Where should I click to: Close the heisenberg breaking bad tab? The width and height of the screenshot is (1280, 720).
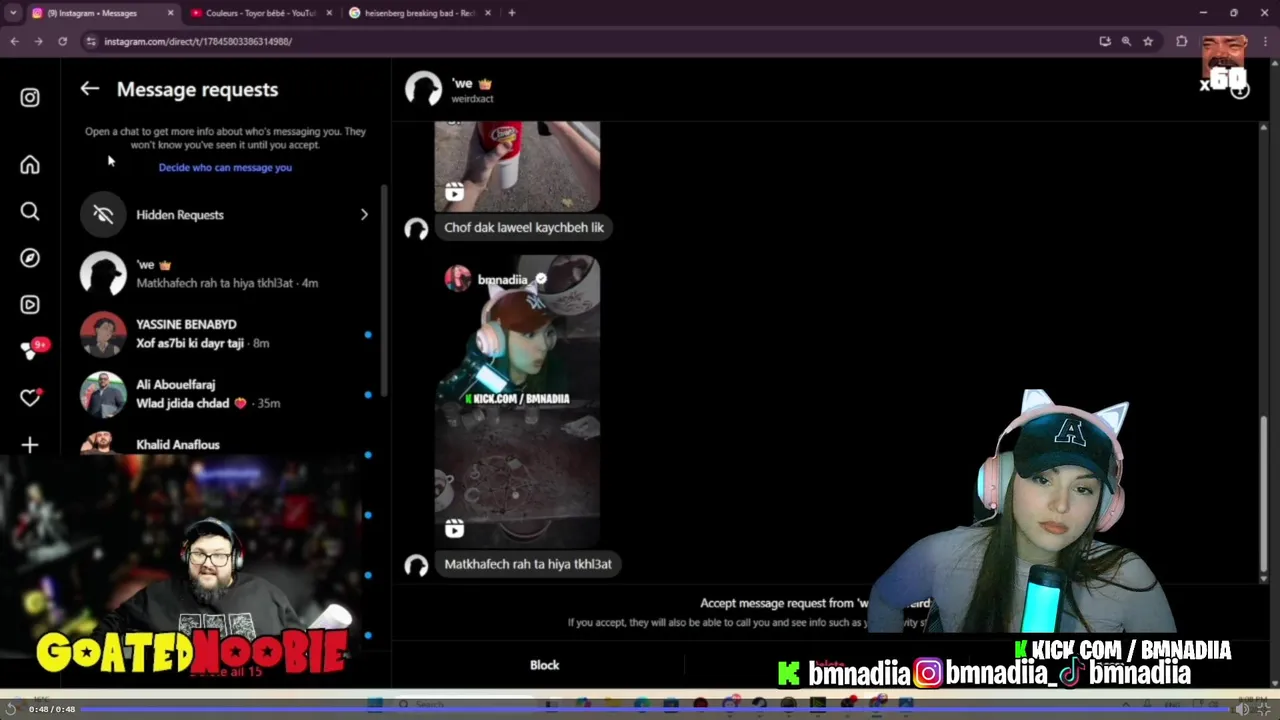tap(488, 13)
